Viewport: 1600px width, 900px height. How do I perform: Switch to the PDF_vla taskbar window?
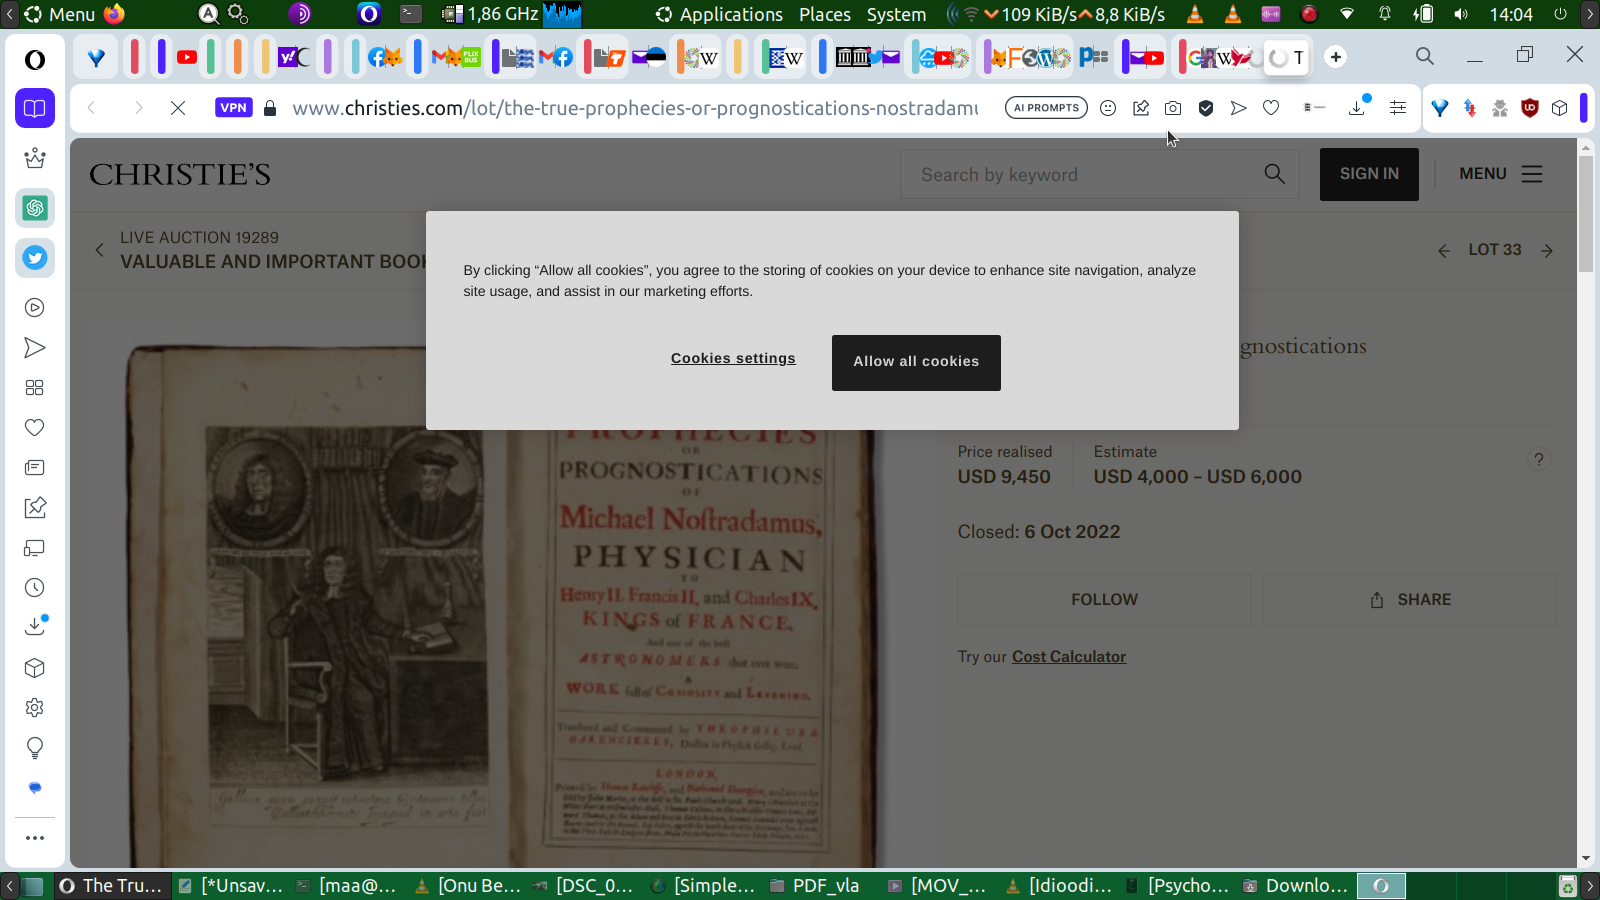click(816, 885)
